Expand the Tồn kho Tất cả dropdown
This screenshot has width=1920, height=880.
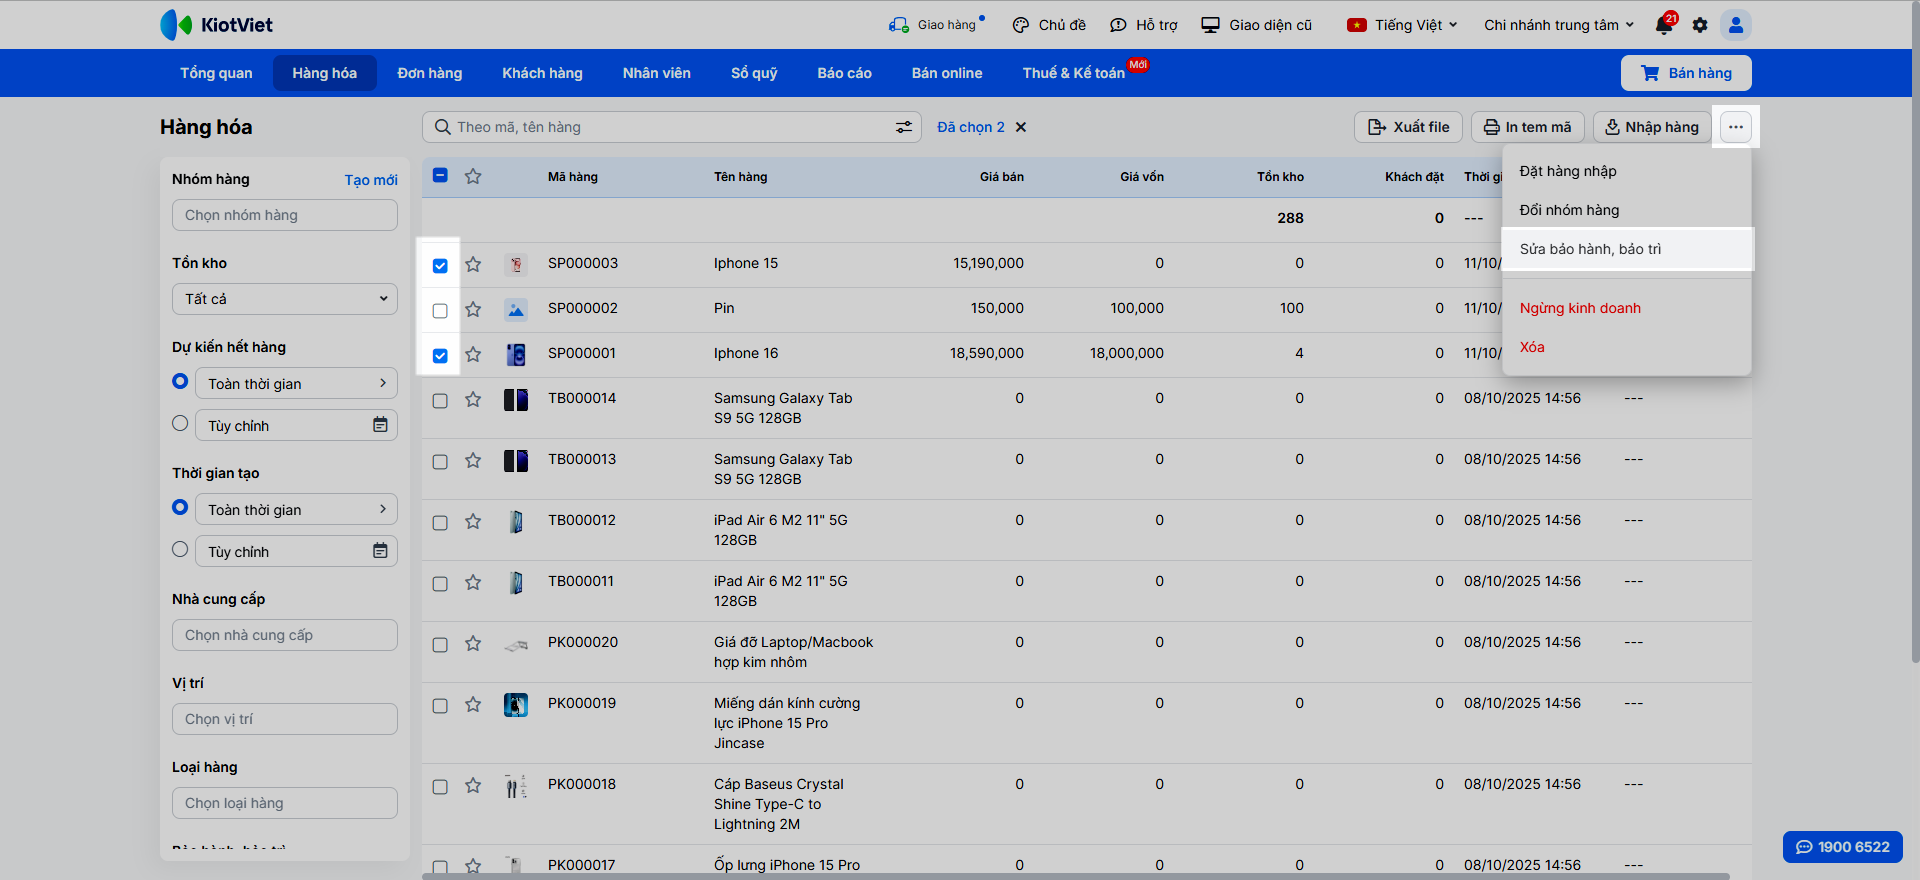pyautogui.click(x=285, y=299)
